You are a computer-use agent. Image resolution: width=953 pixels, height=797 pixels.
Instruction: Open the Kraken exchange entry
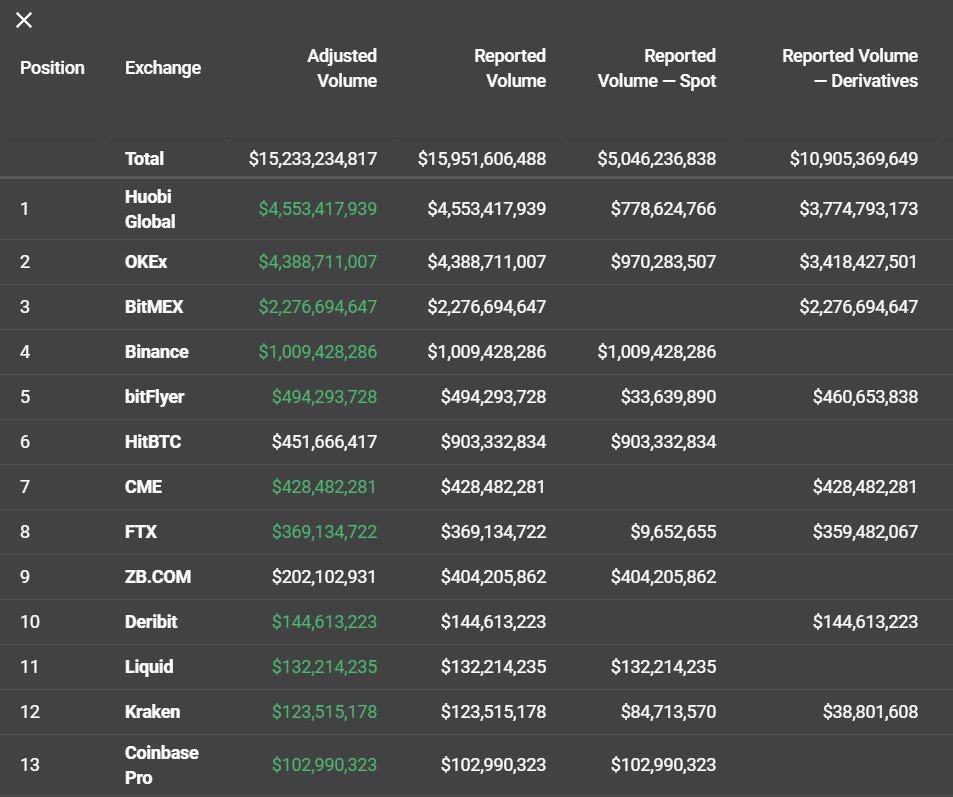pyautogui.click(x=153, y=712)
